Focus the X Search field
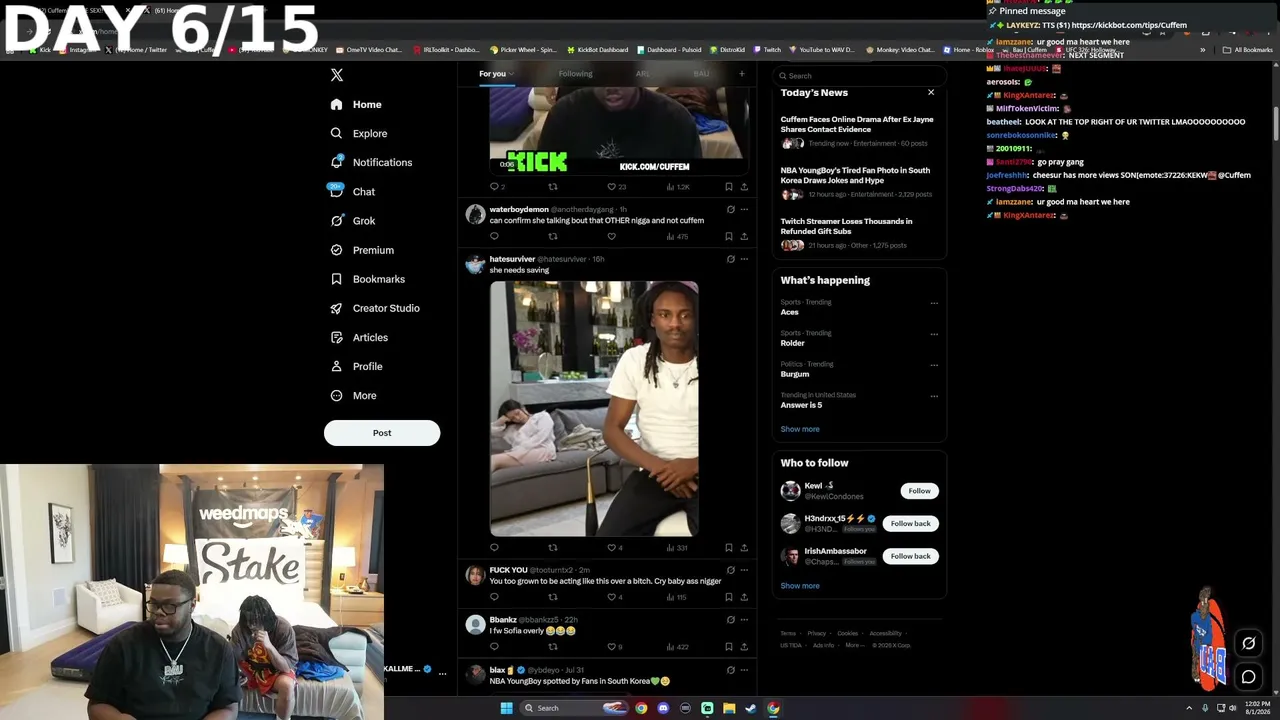 [x=859, y=75]
